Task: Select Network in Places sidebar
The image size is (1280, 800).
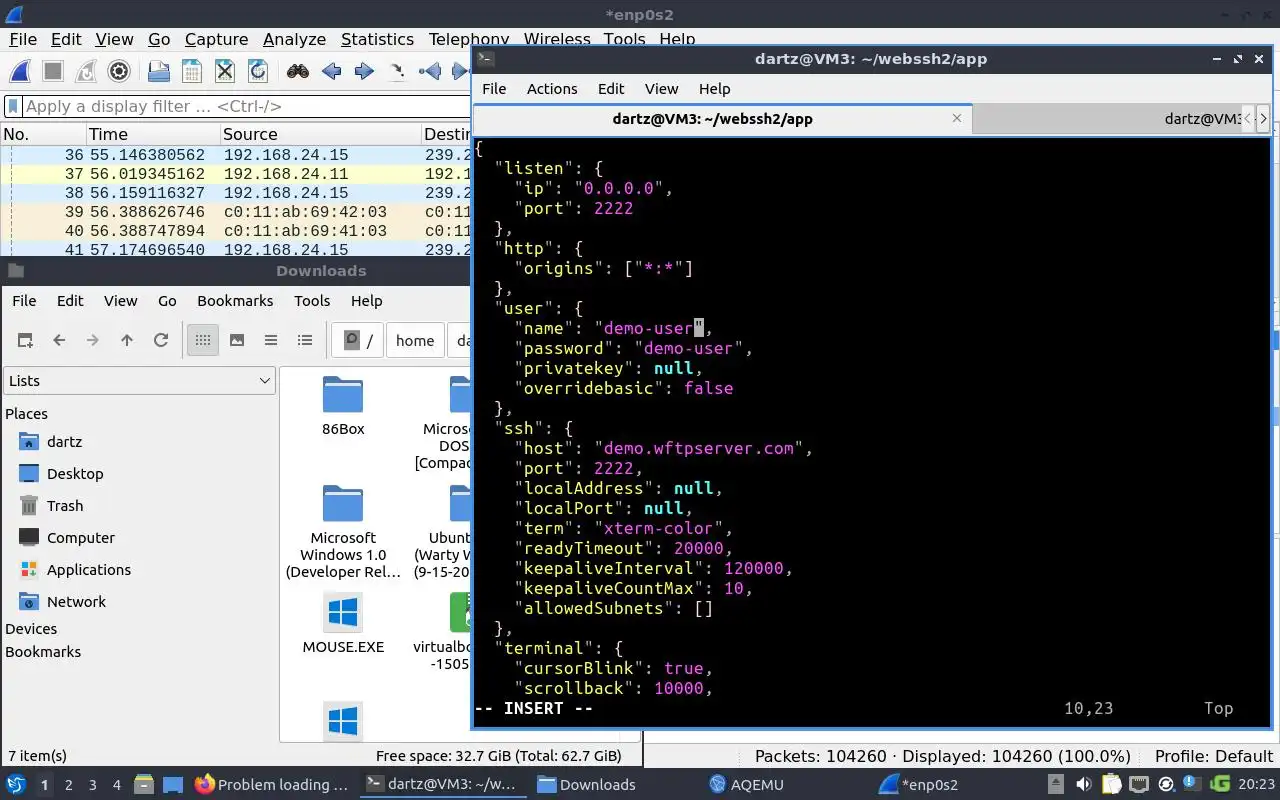Action: [x=76, y=602]
